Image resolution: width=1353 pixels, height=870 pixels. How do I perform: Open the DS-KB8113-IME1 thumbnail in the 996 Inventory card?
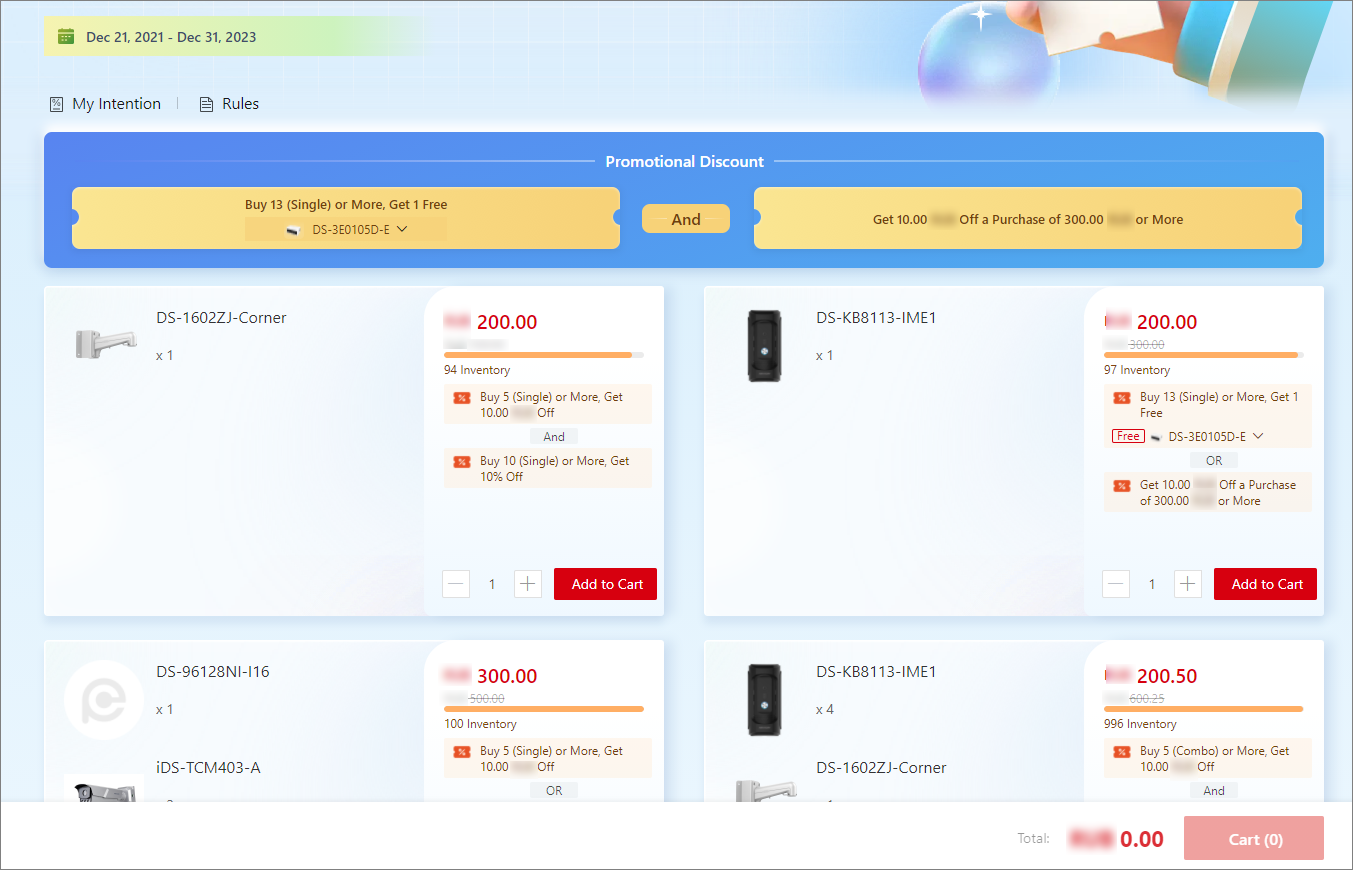point(766,700)
